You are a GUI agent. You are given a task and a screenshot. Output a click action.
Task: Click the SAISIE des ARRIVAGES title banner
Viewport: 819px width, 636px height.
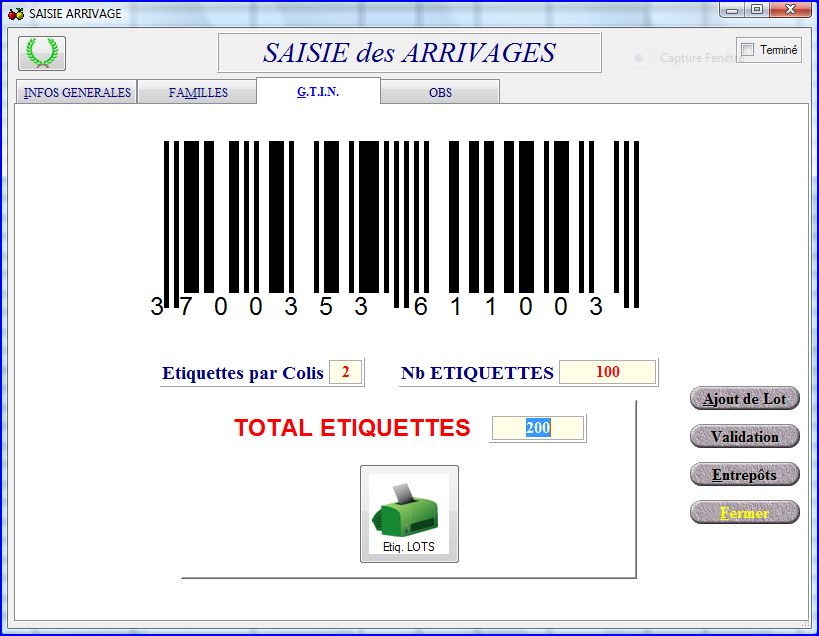(410, 53)
